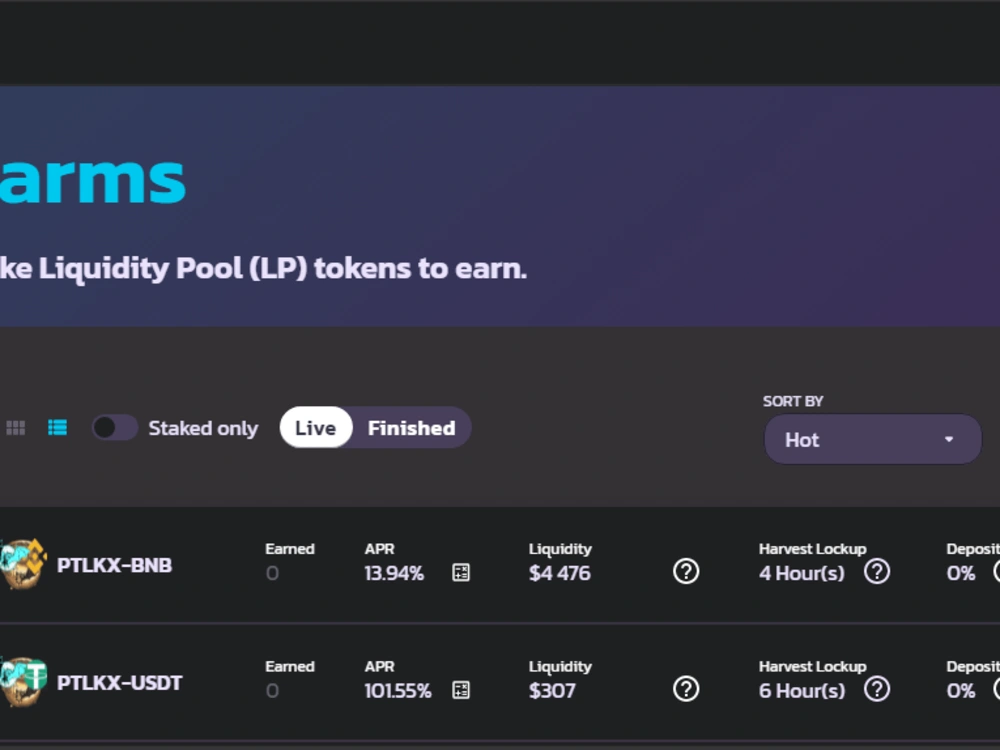Click the PTLKX-BNB token pair icon
This screenshot has height=750, width=1000.
tap(23, 564)
